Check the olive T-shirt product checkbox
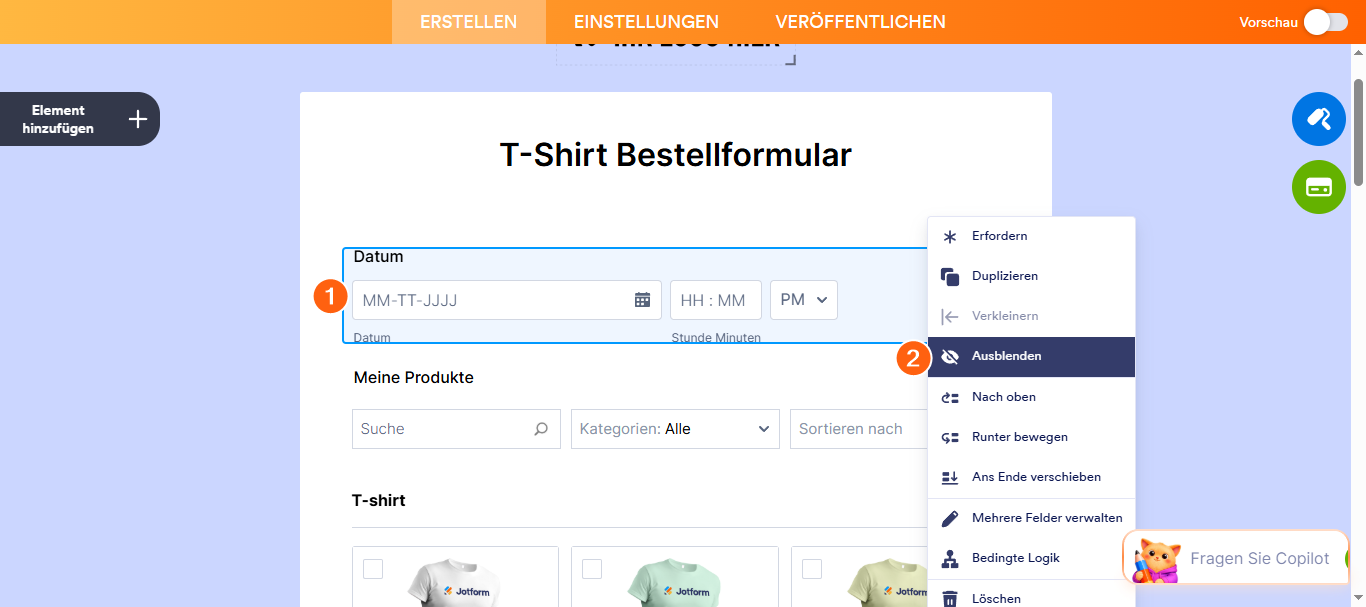This screenshot has height=607, width=1366. (812, 569)
